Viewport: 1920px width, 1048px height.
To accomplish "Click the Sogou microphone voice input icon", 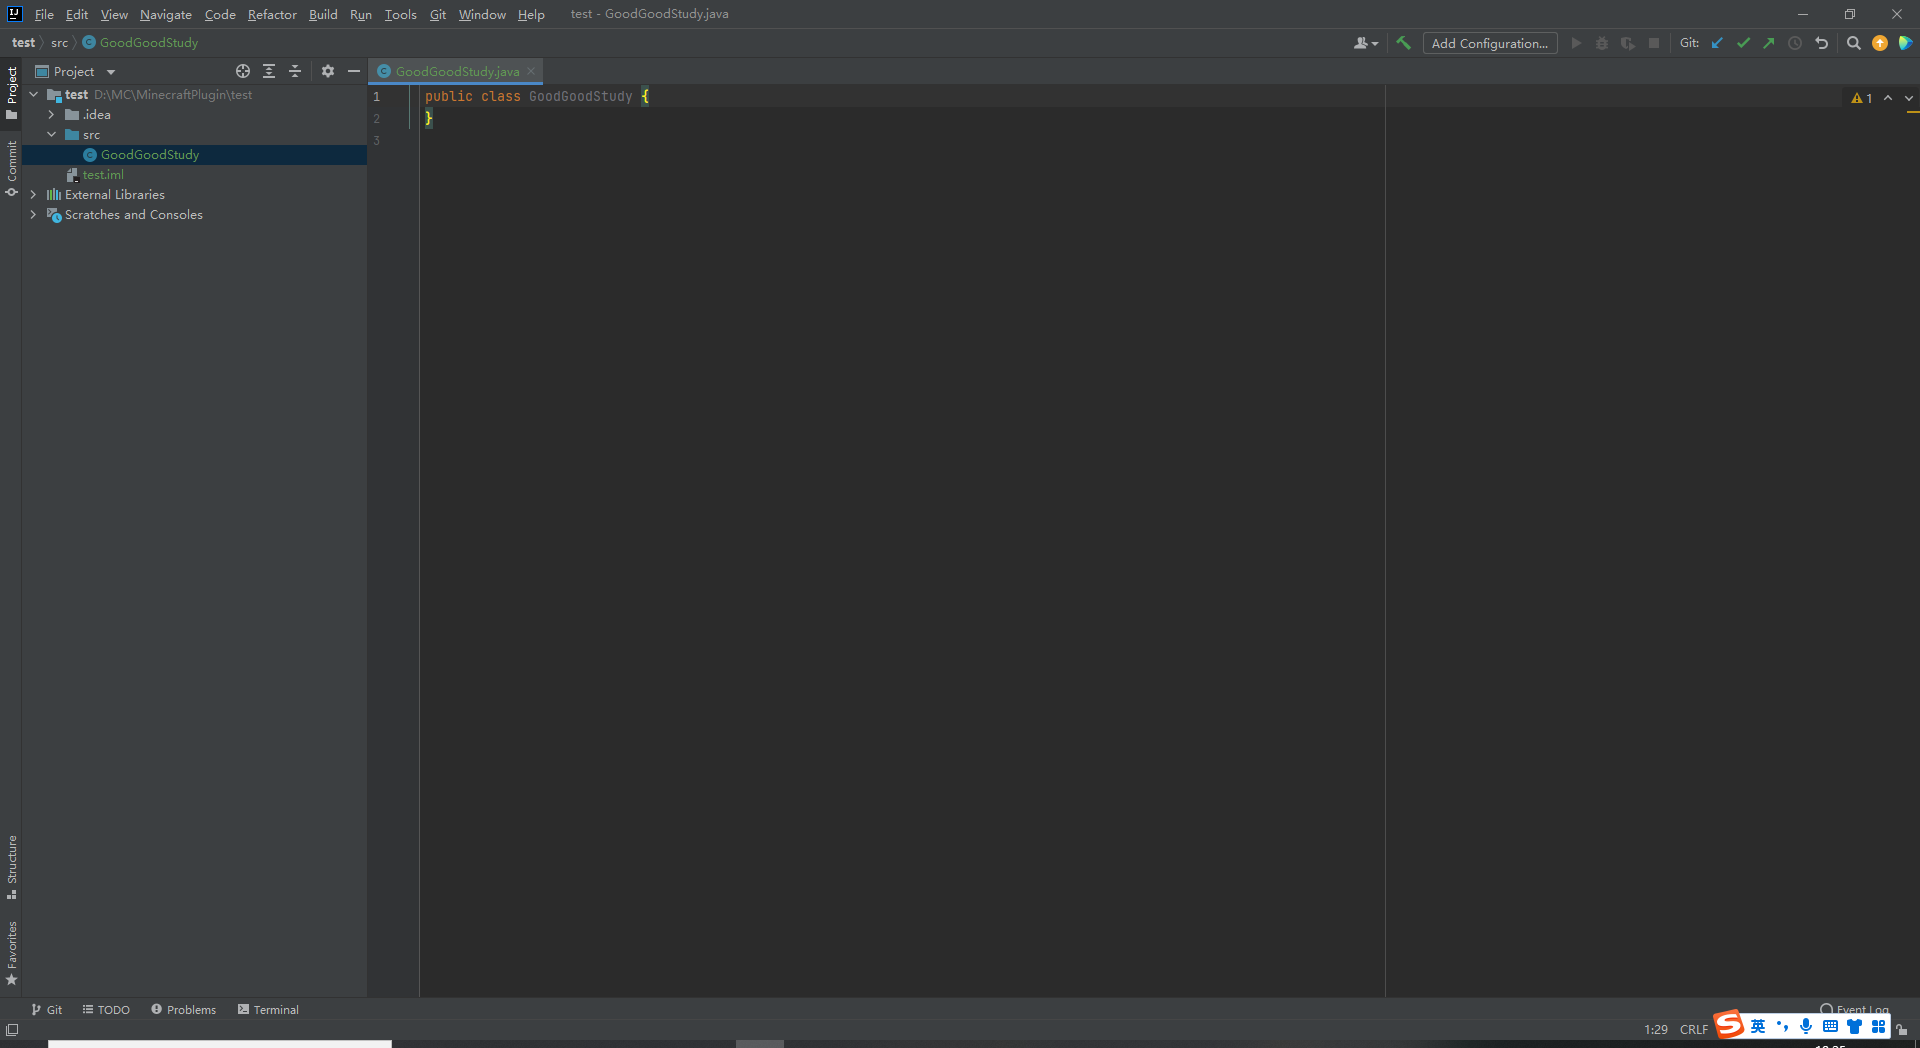I will tap(1806, 1026).
